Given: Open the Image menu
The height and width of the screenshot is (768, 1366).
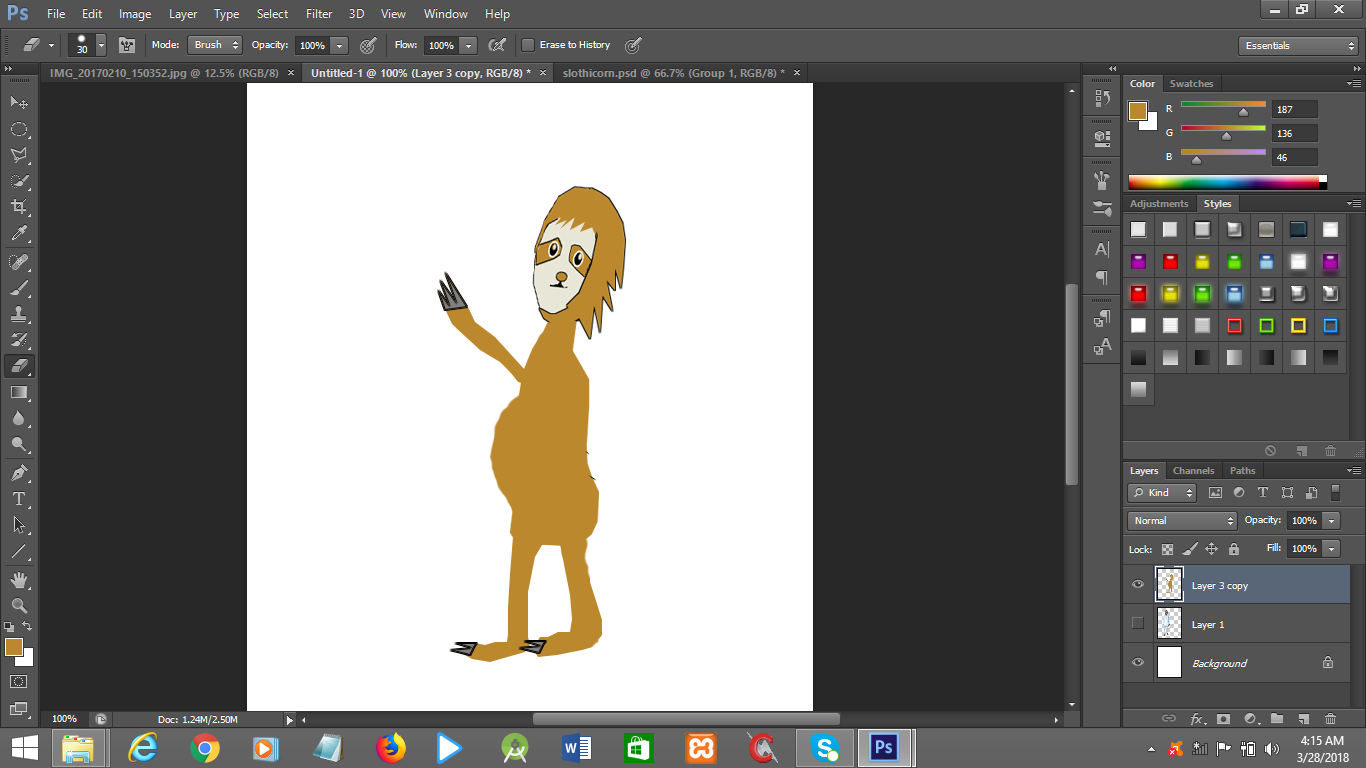Looking at the screenshot, I should coord(135,14).
